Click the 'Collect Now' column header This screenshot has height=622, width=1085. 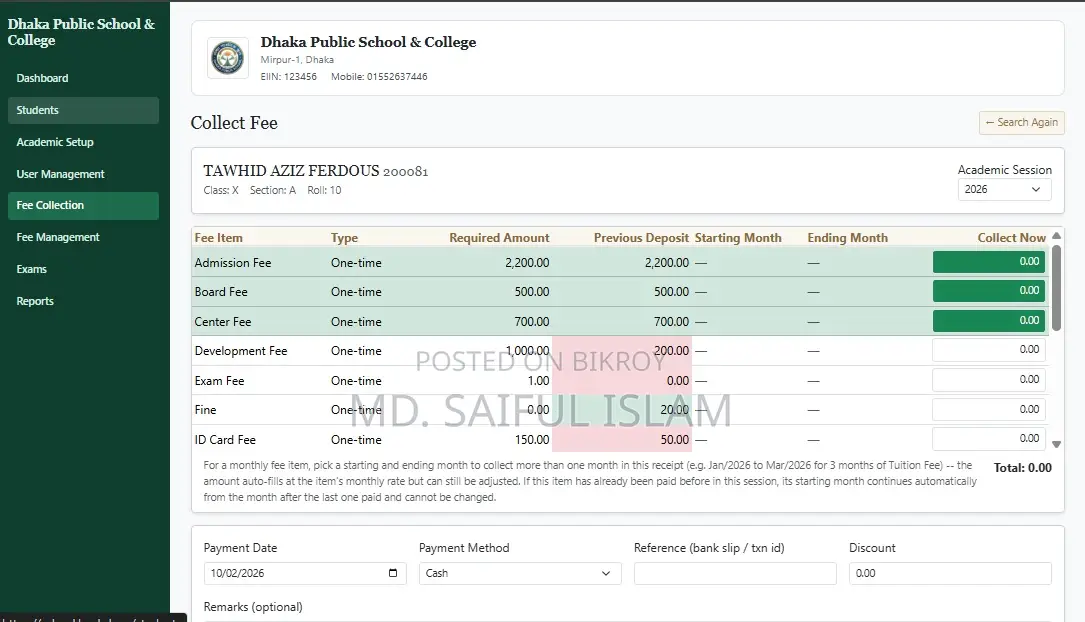1011,238
